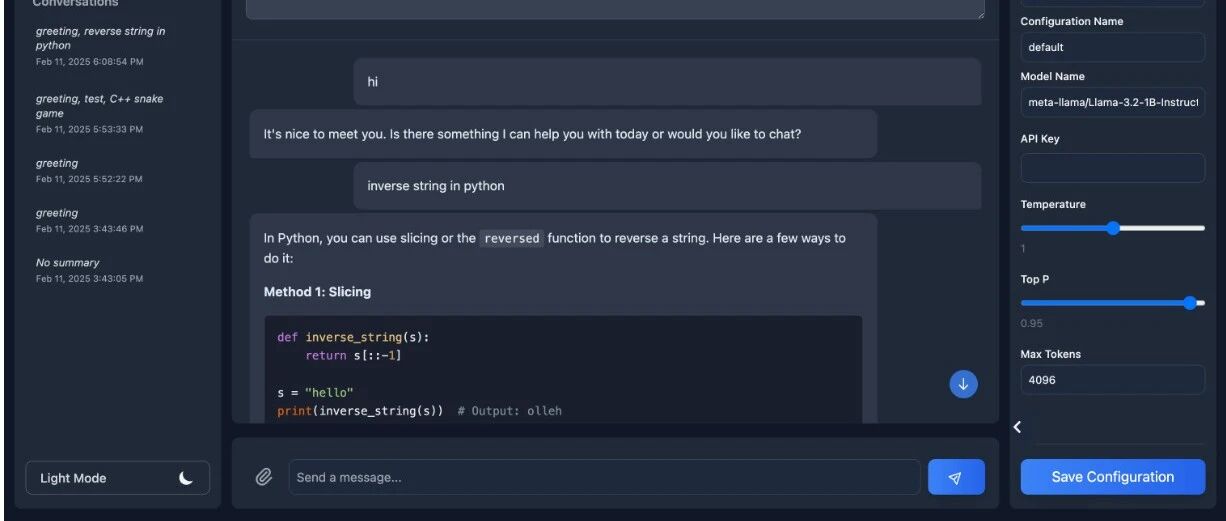Click the paper plane send button

[956, 477]
